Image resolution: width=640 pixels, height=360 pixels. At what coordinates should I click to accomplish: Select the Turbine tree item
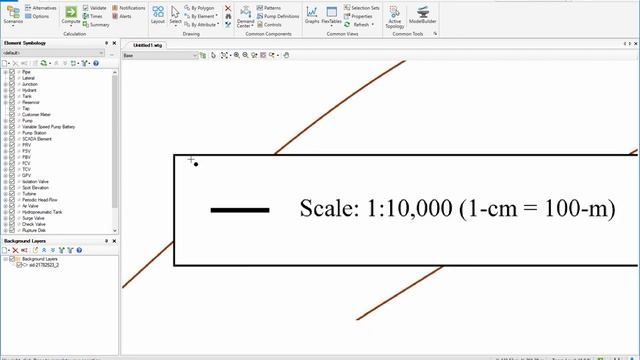29,194
